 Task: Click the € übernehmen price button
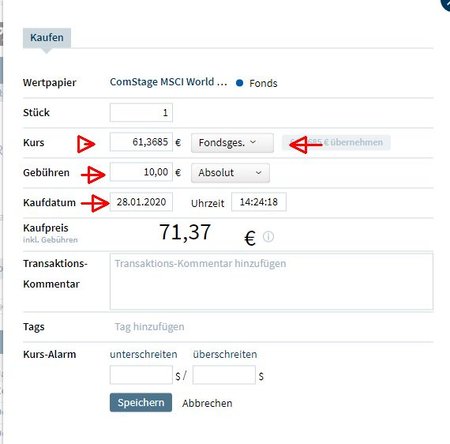[x=336, y=143]
